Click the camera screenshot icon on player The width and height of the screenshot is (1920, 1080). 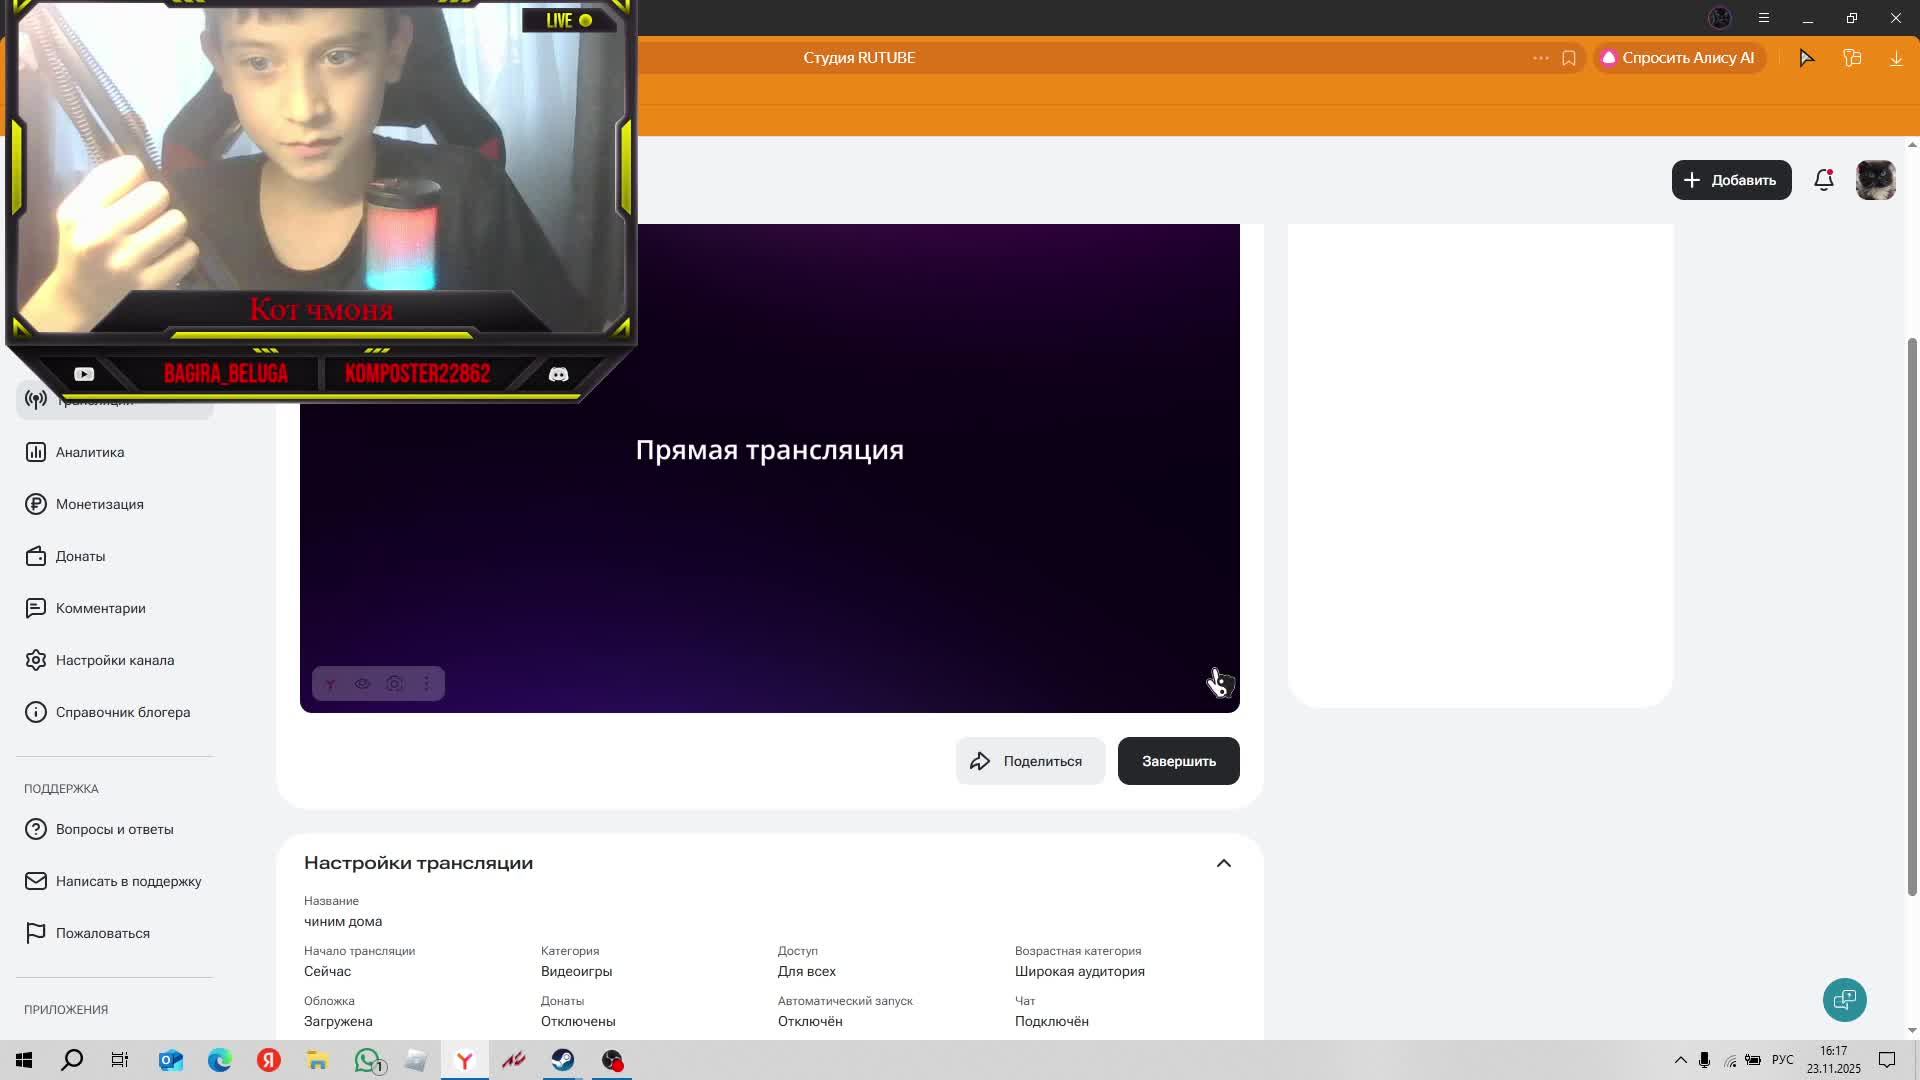tap(395, 684)
